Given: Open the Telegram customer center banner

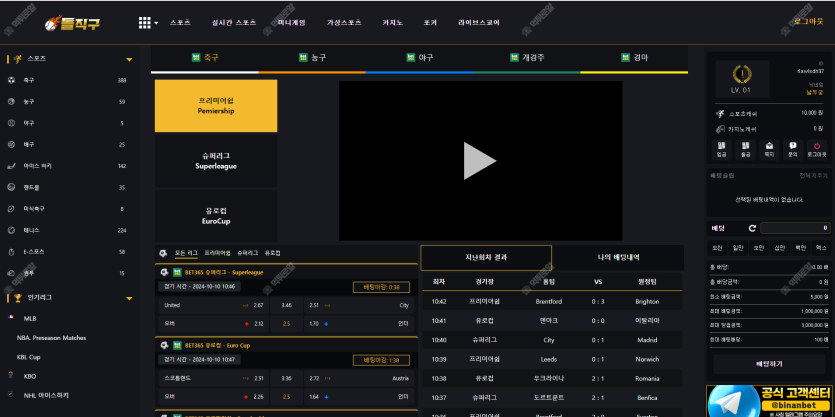Looking at the screenshot, I should pyautogui.click(x=770, y=400).
